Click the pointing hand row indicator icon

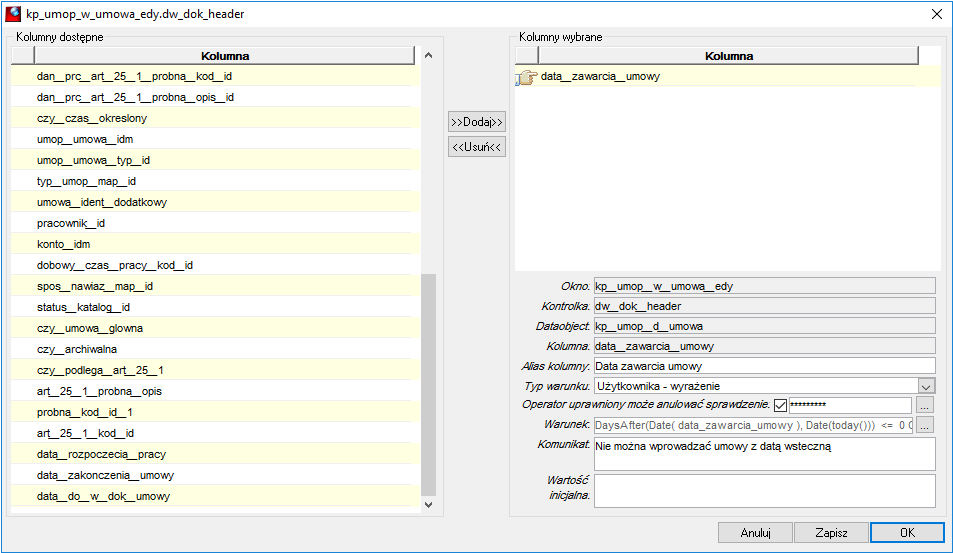[x=526, y=77]
